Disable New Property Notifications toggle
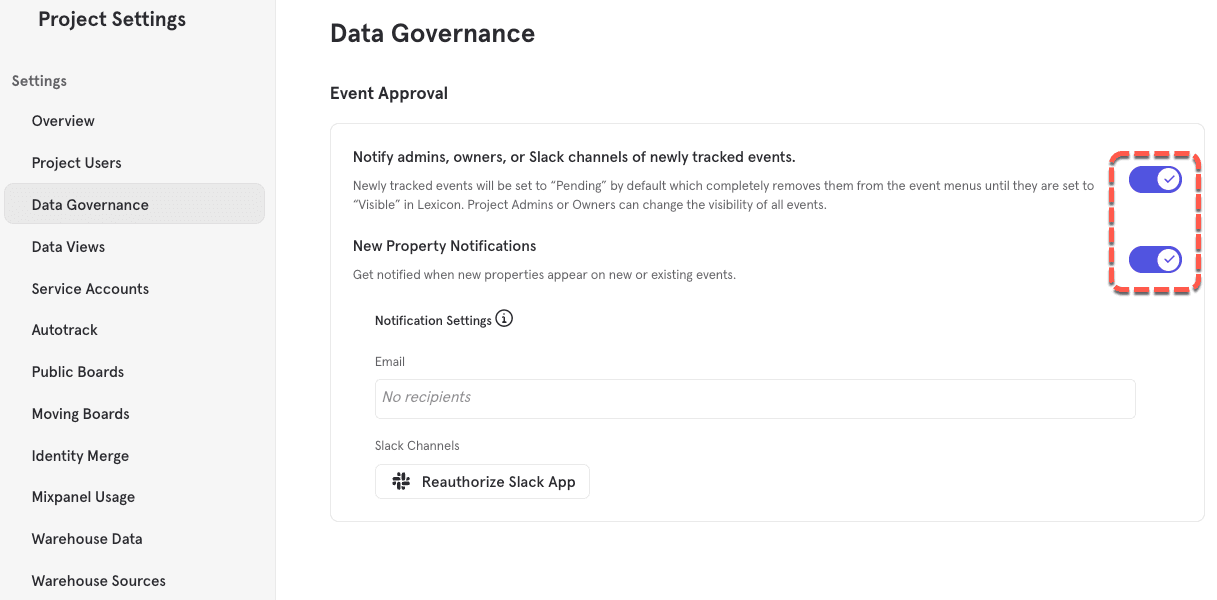 tap(1155, 259)
